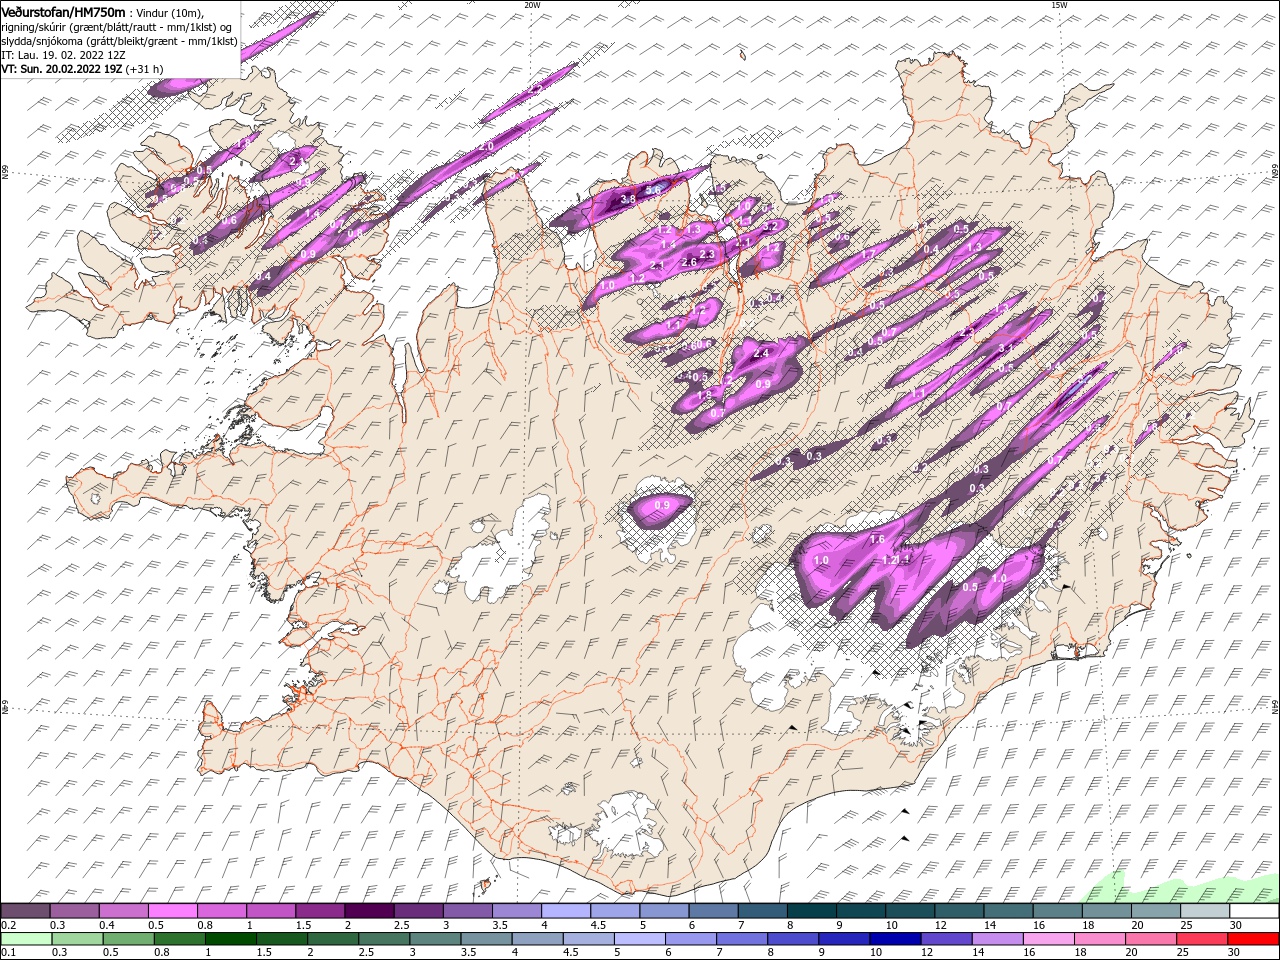The height and width of the screenshot is (960, 1280).
Task: Click the '3.8' precipitation value on the map
Action: coord(628,200)
